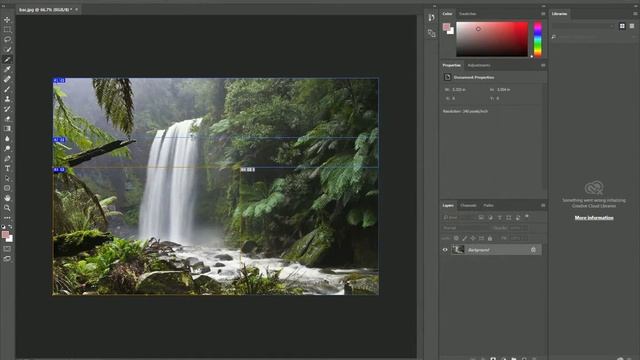Expand the Edit Toolbar three-dots menu
The height and width of the screenshot is (360, 640).
click(x=7, y=218)
